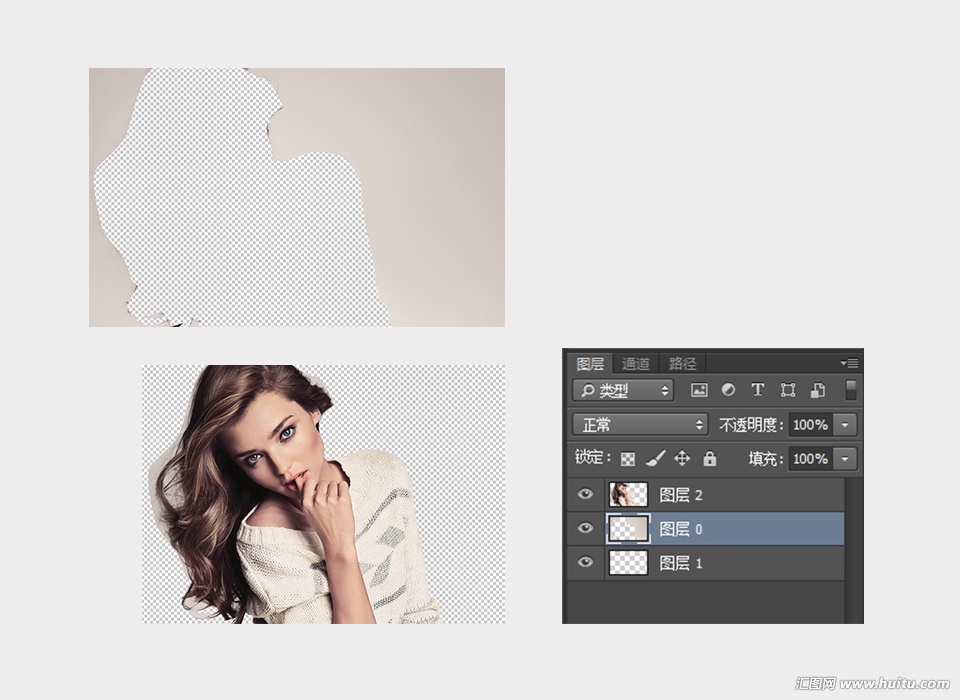Image resolution: width=960 pixels, height=700 pixels.
Task: Open the layers panel flyout menu
Action: pyautogui.click(x=849, y=363)
